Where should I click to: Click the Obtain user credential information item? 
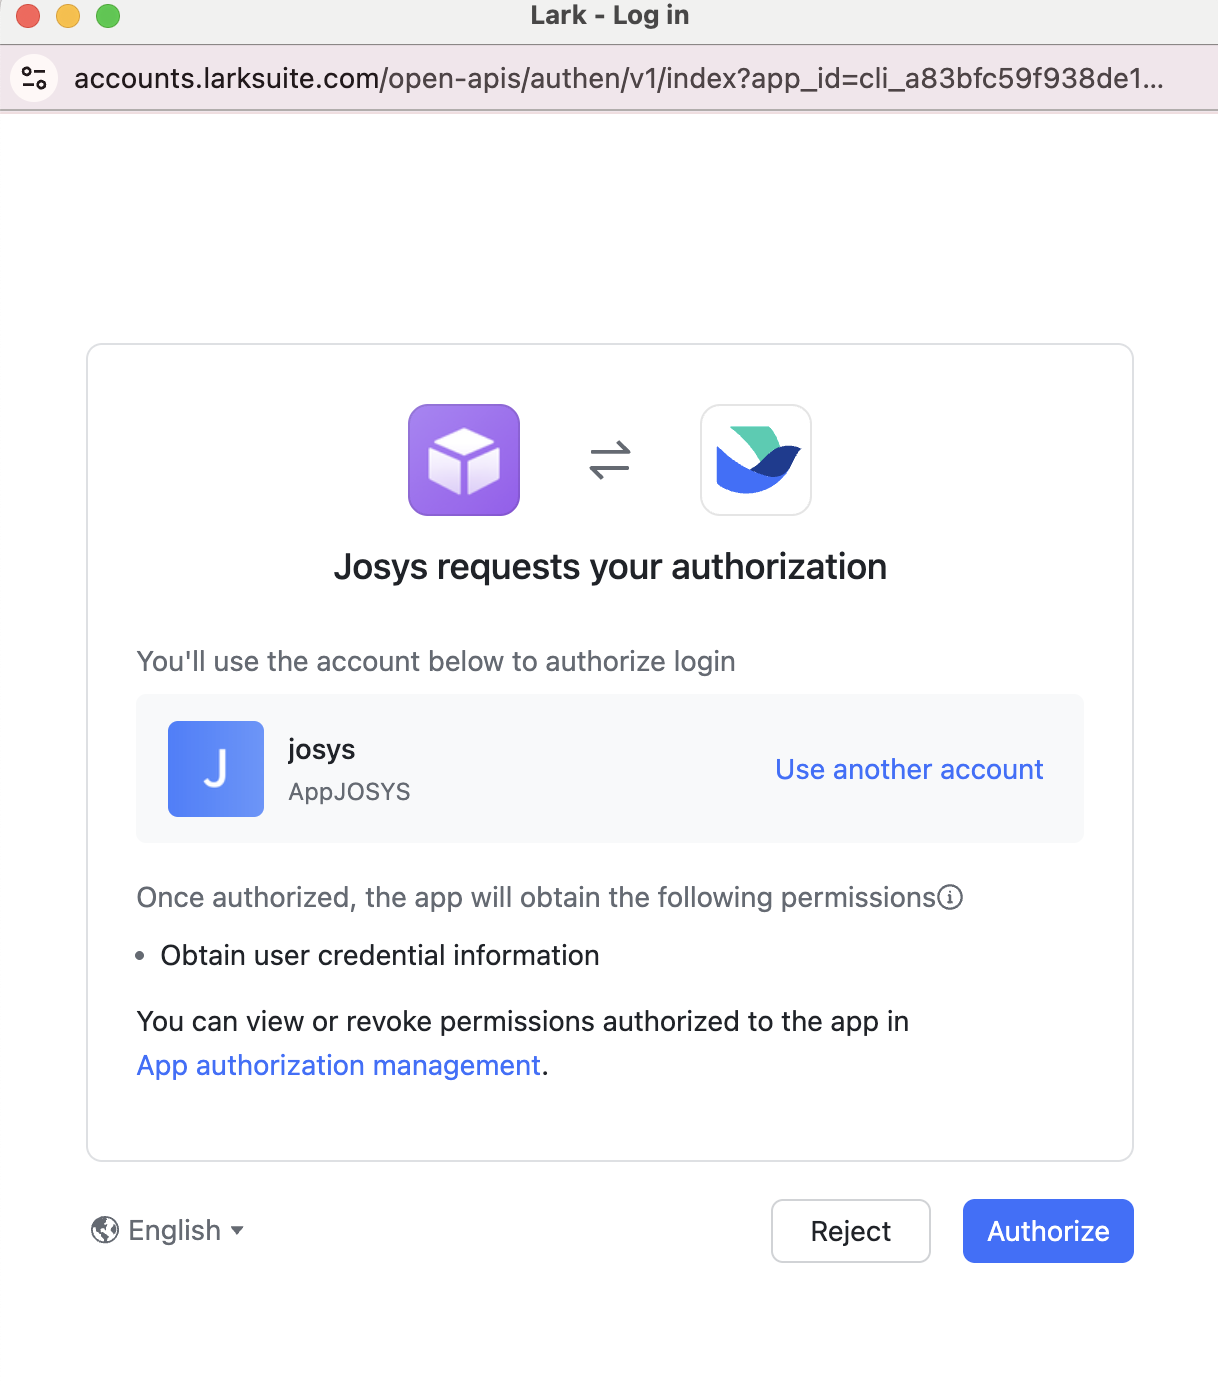(380, 955)
